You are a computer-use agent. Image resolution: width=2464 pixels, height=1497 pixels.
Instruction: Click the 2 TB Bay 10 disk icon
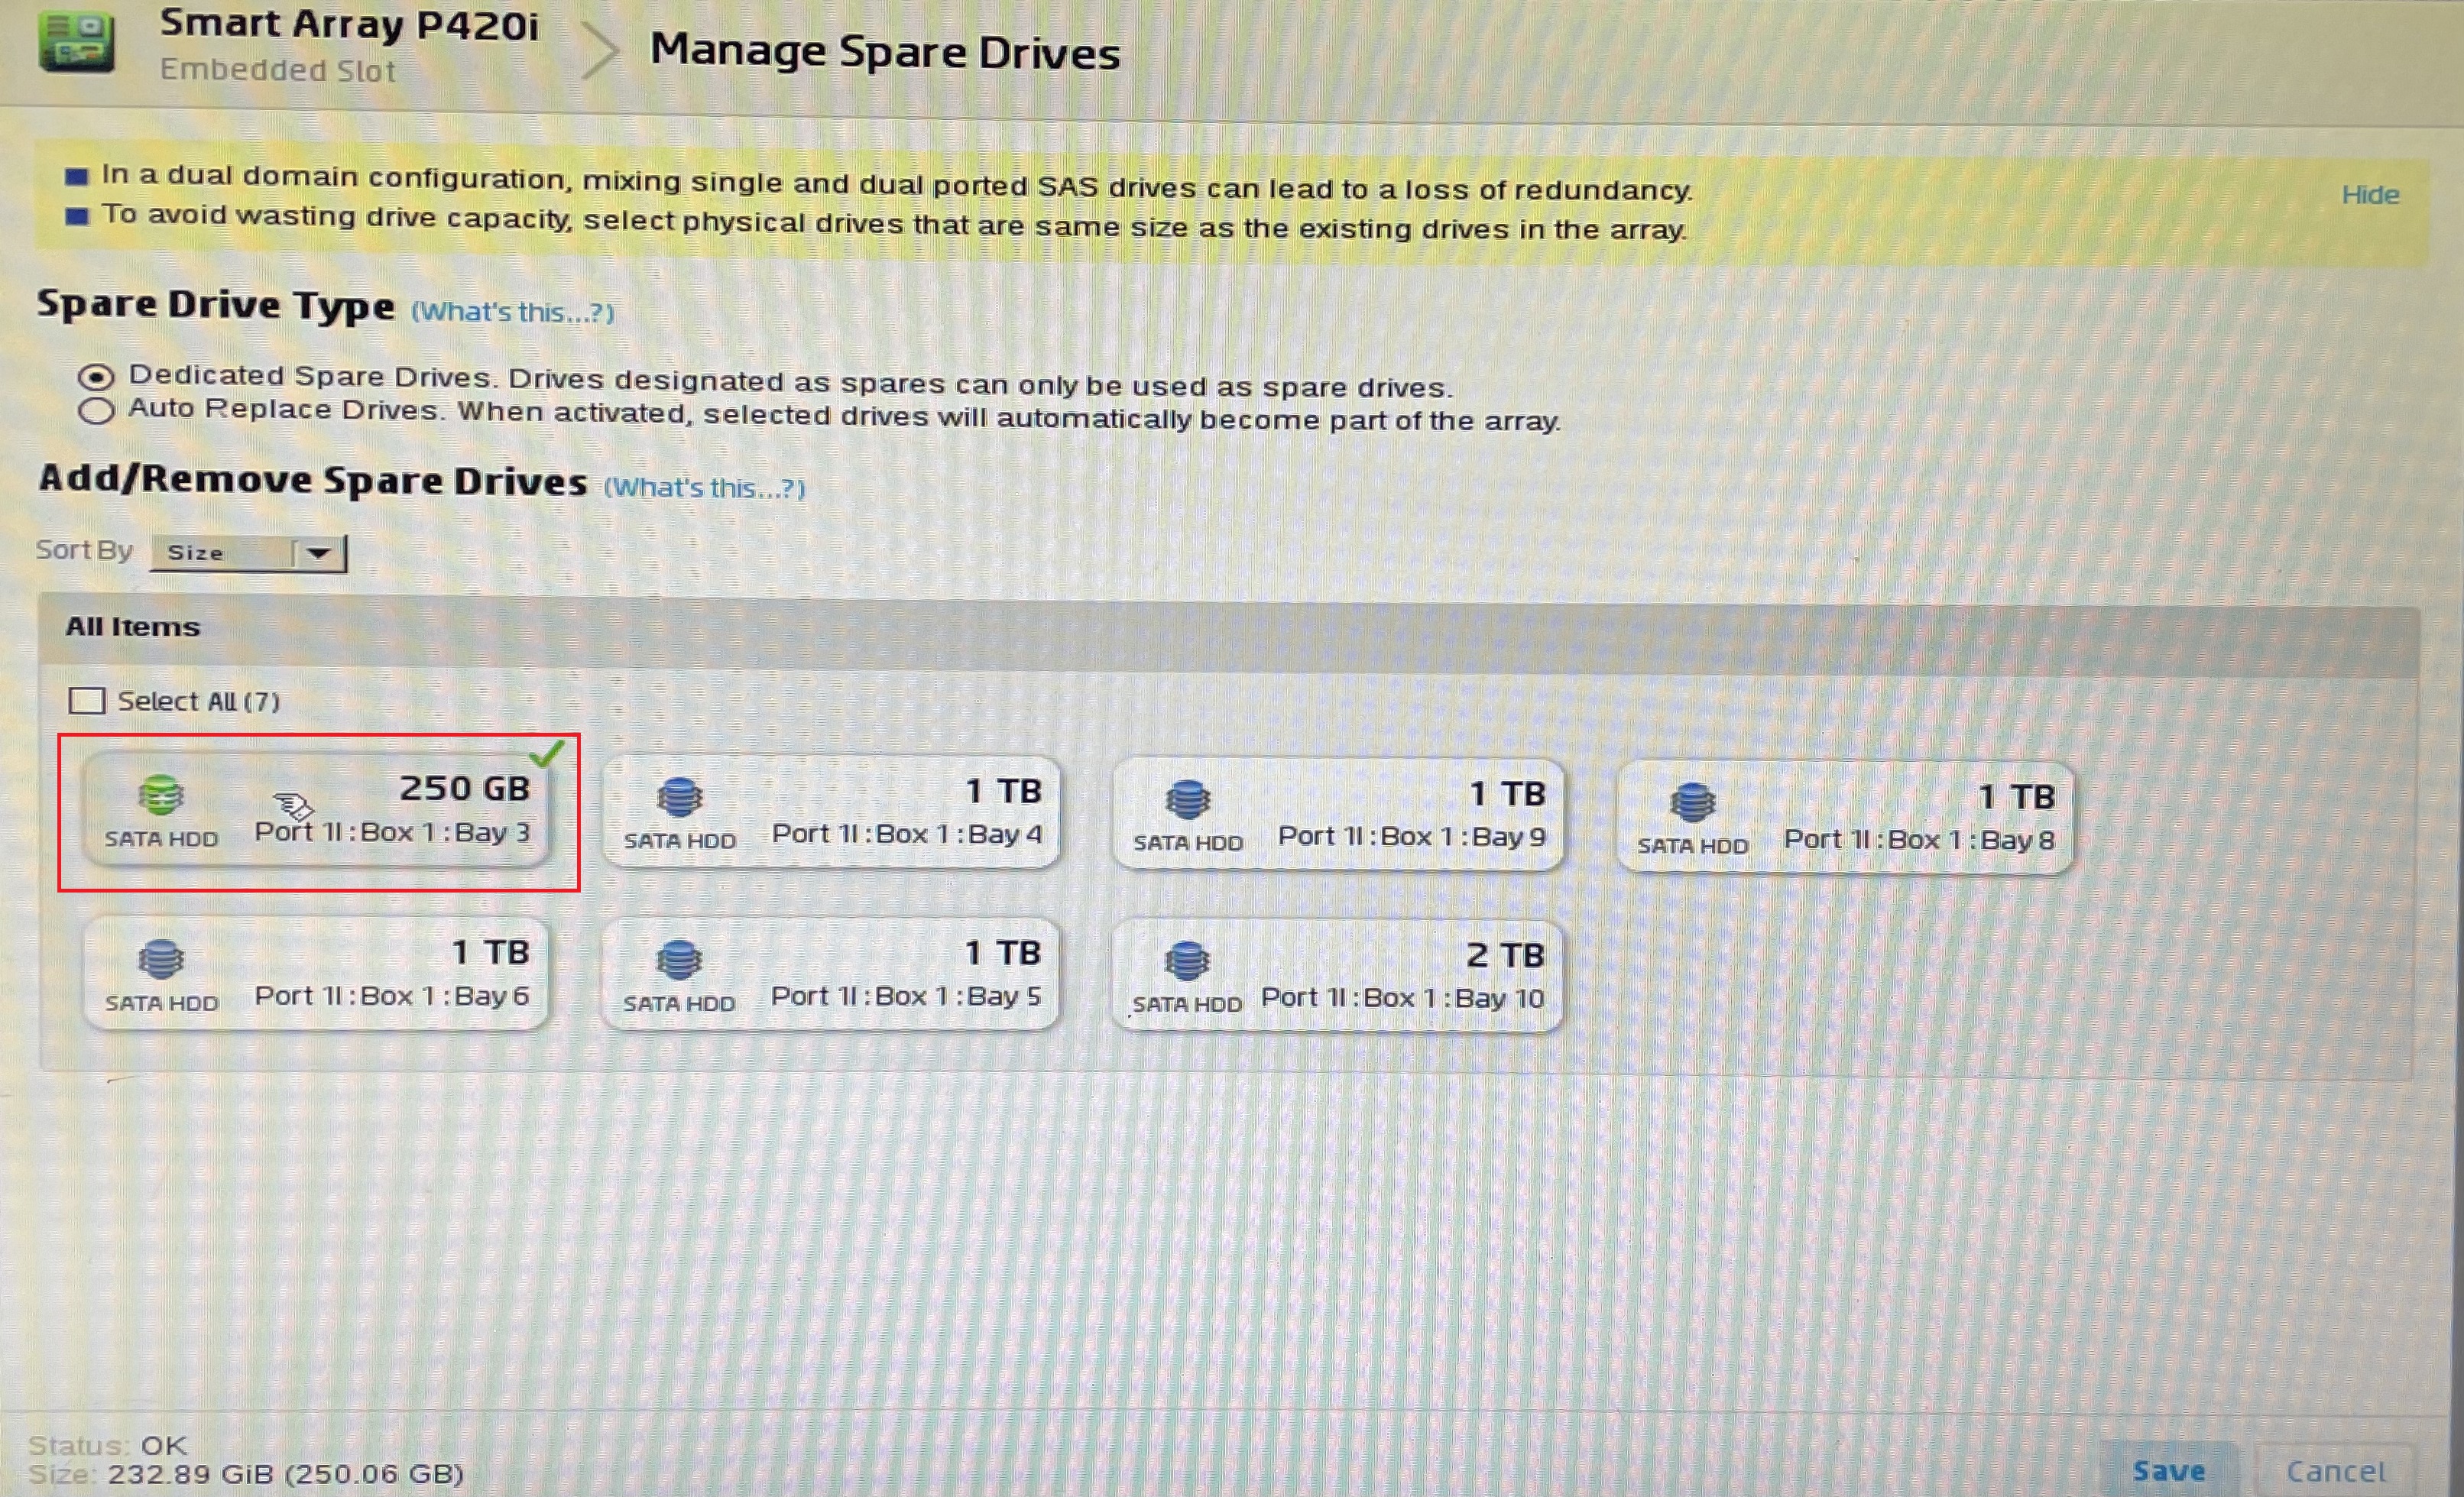pyautogui.click(x=1187, y=961)
